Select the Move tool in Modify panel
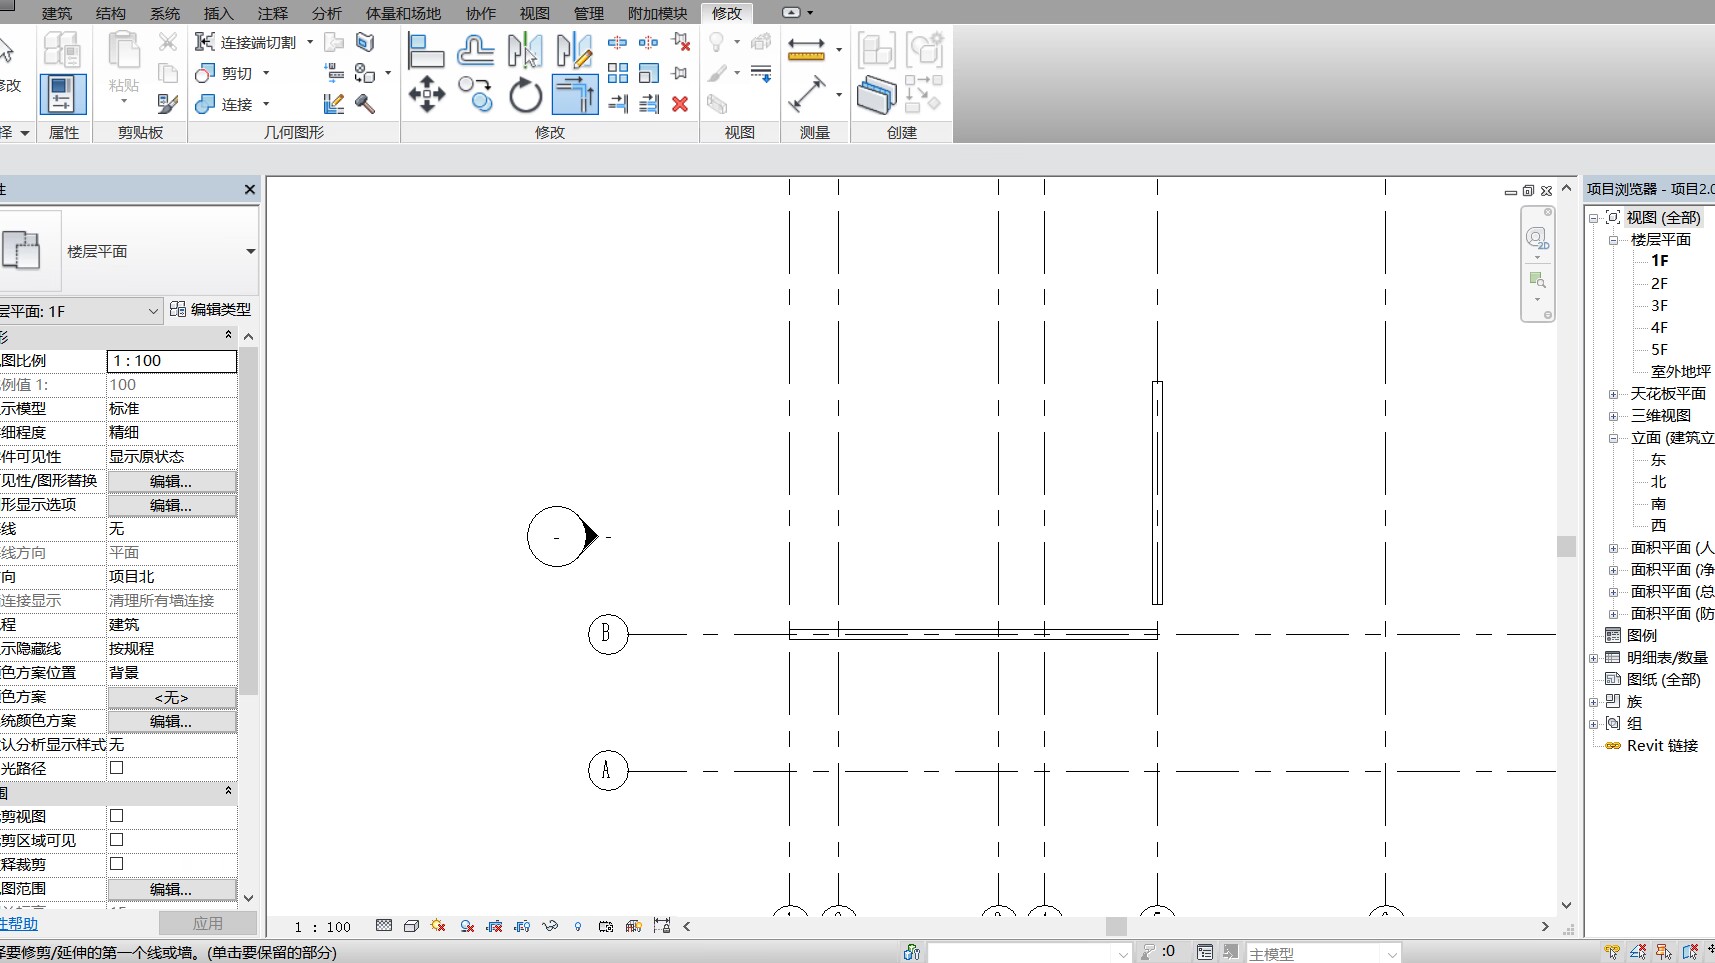This screenshot has height=963, width=1715. click(427, 95)
